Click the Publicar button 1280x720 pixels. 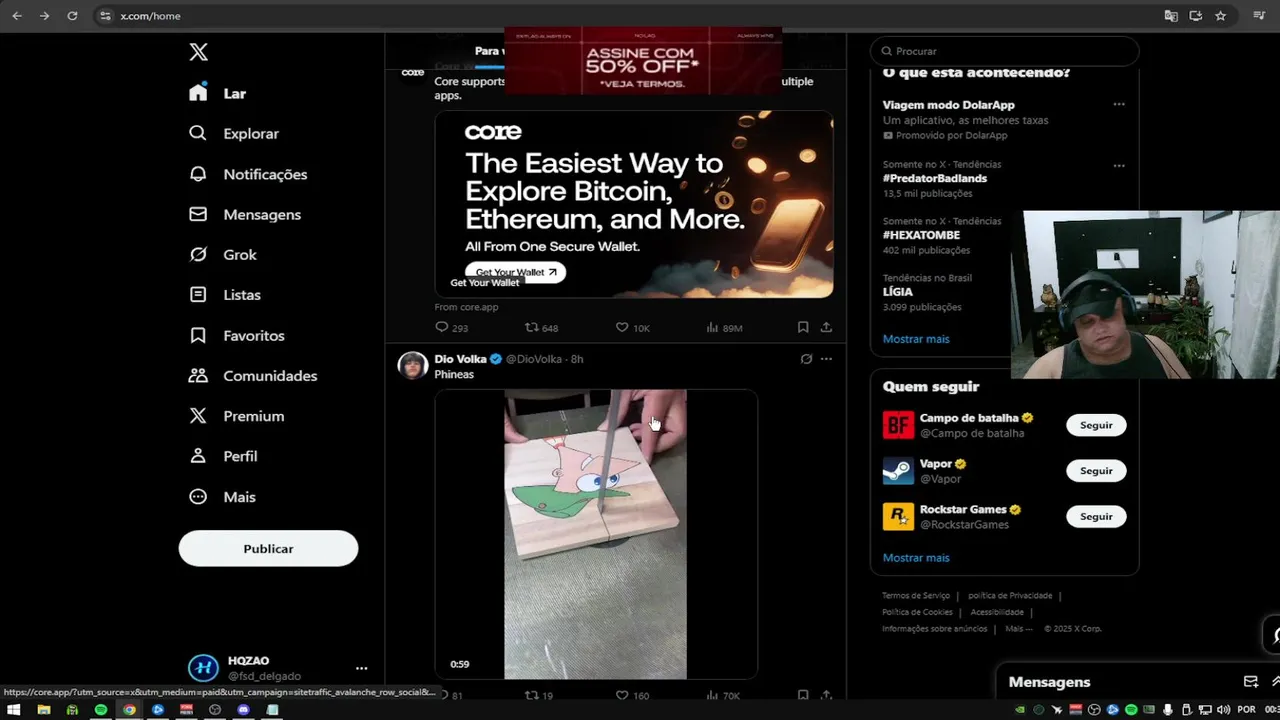tap(268, 548)
